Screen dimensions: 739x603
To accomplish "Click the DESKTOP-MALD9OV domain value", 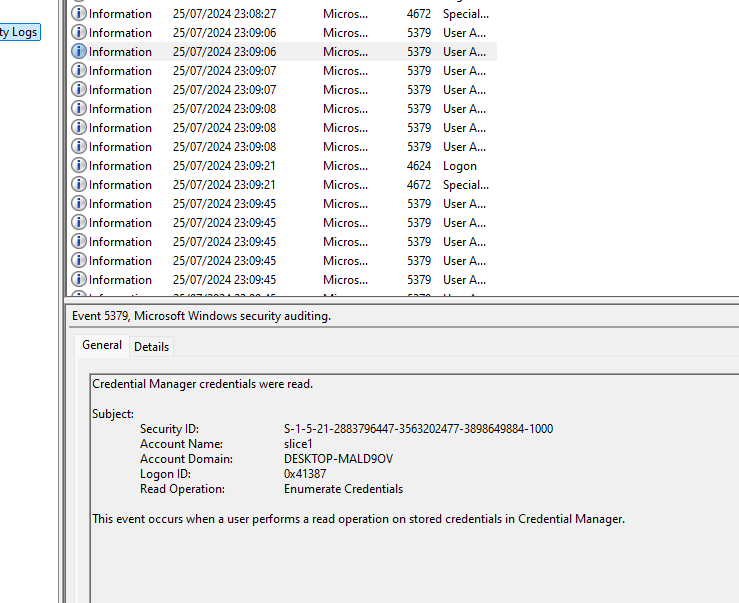I will point(338,459).
